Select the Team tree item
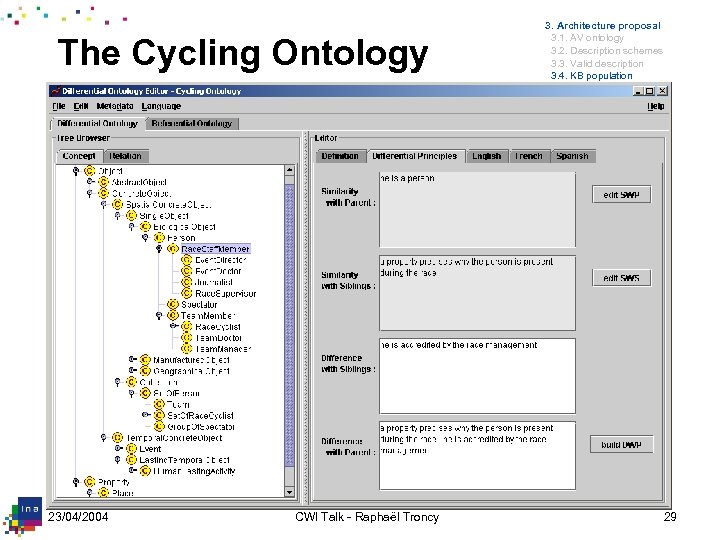This screenshot has width=720, height=540. click(178, 405)
